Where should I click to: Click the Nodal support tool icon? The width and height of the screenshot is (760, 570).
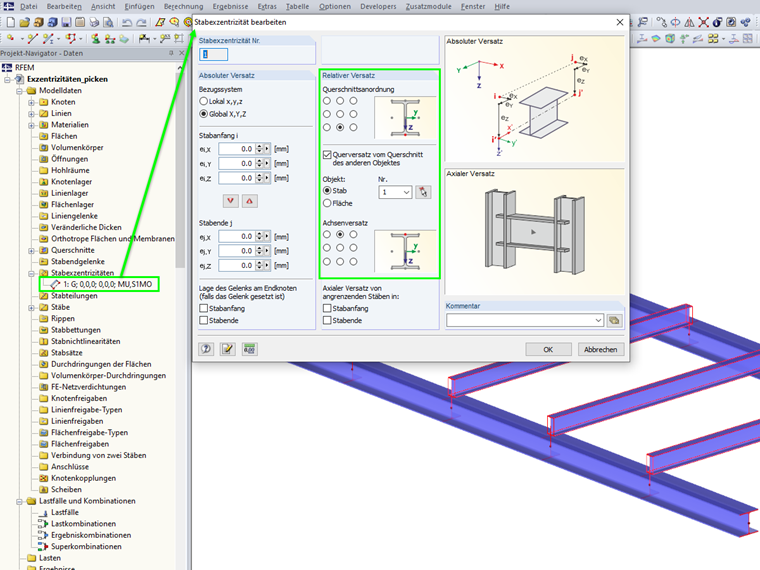click(95, 38)
